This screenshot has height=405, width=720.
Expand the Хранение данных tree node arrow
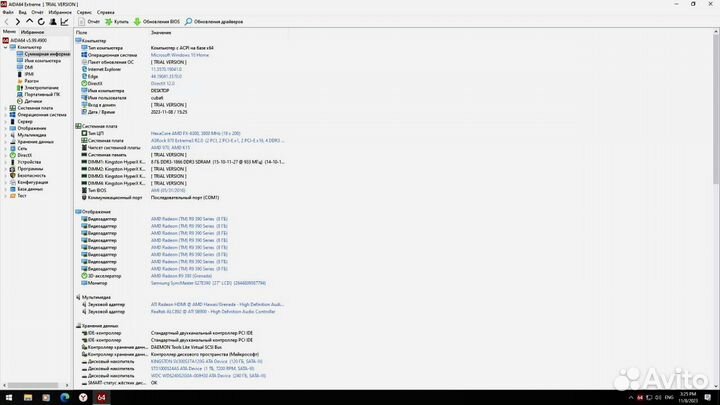(x=6, y=142)
